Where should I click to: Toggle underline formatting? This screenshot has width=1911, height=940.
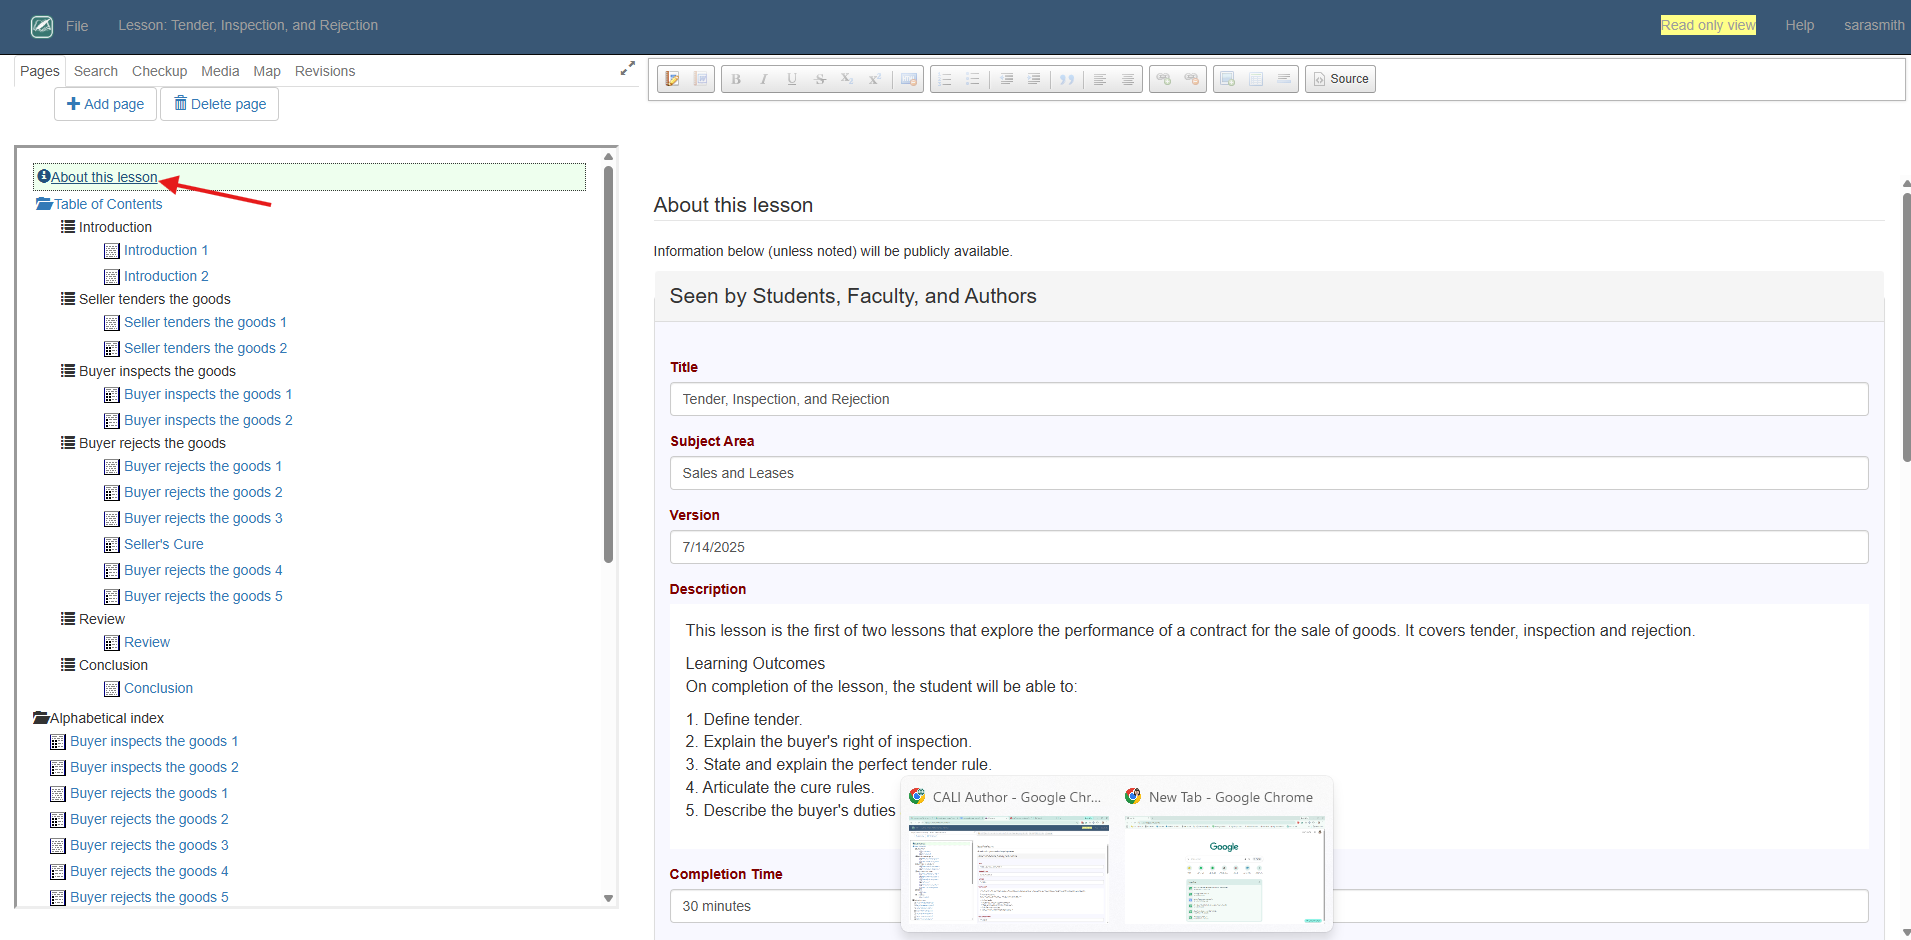(791, 79)
